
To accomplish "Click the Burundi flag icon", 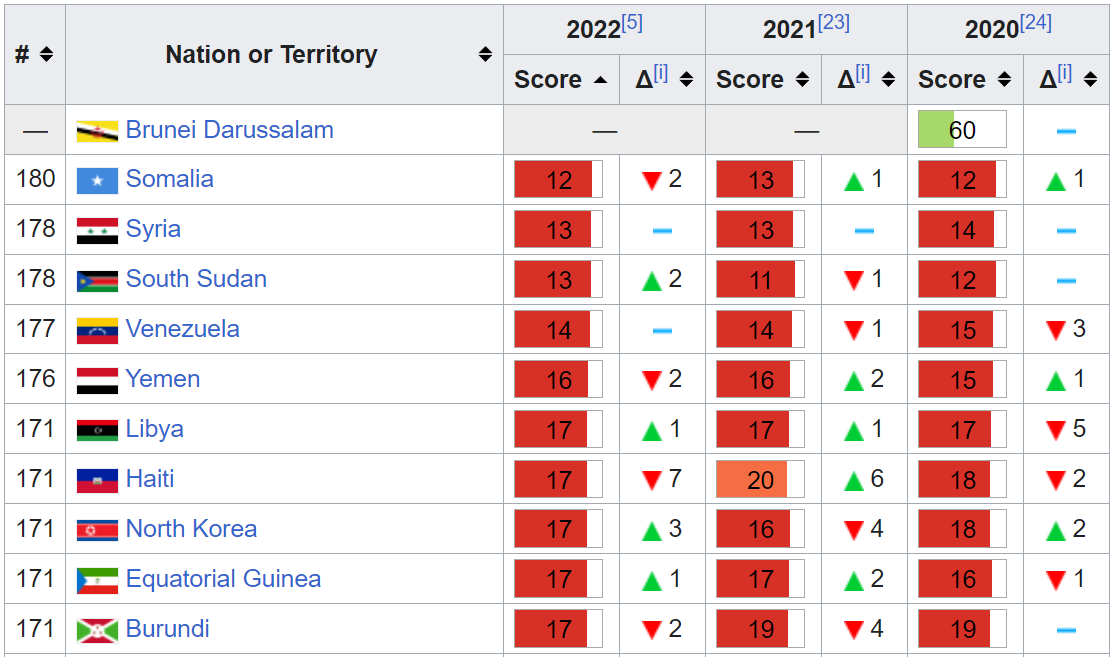I will click(97, 630).
